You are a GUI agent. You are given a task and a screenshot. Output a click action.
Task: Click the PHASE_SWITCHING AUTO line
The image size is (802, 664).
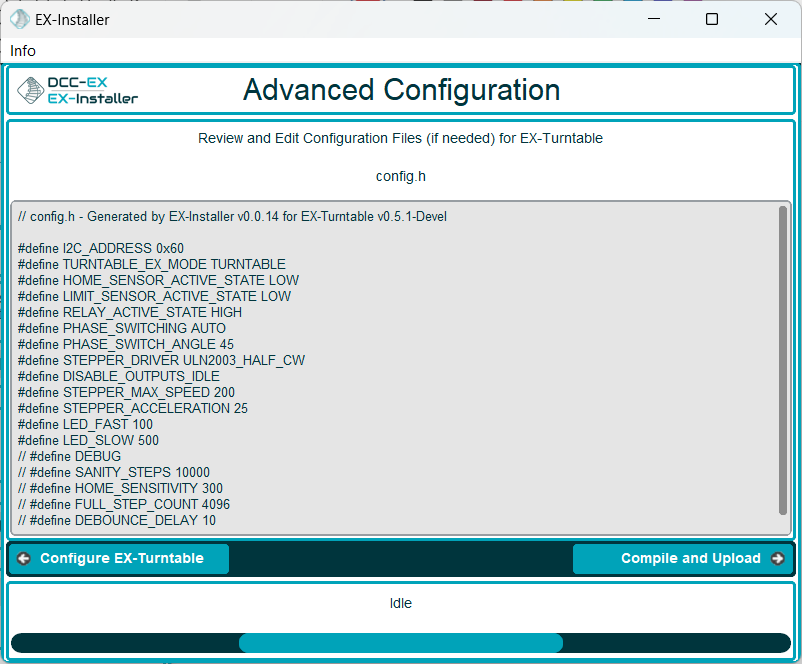121,328
